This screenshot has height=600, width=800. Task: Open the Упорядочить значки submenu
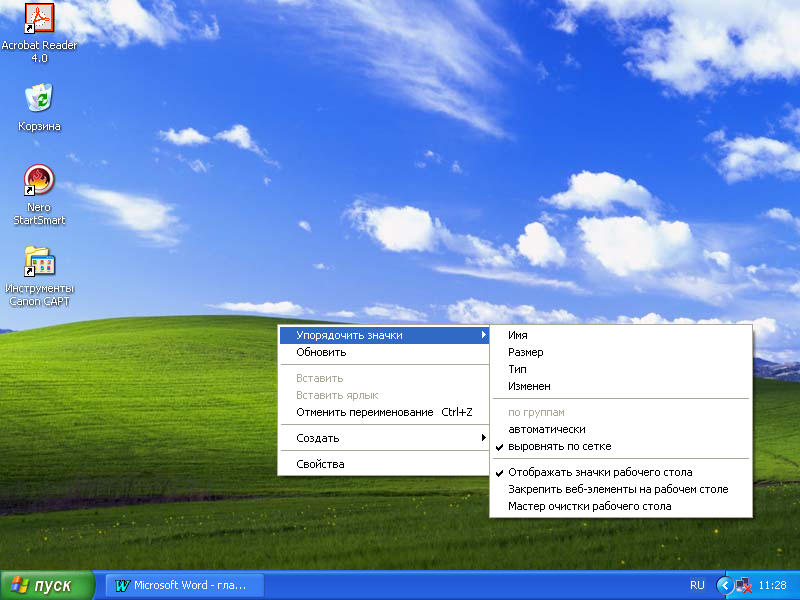[384, 335]
